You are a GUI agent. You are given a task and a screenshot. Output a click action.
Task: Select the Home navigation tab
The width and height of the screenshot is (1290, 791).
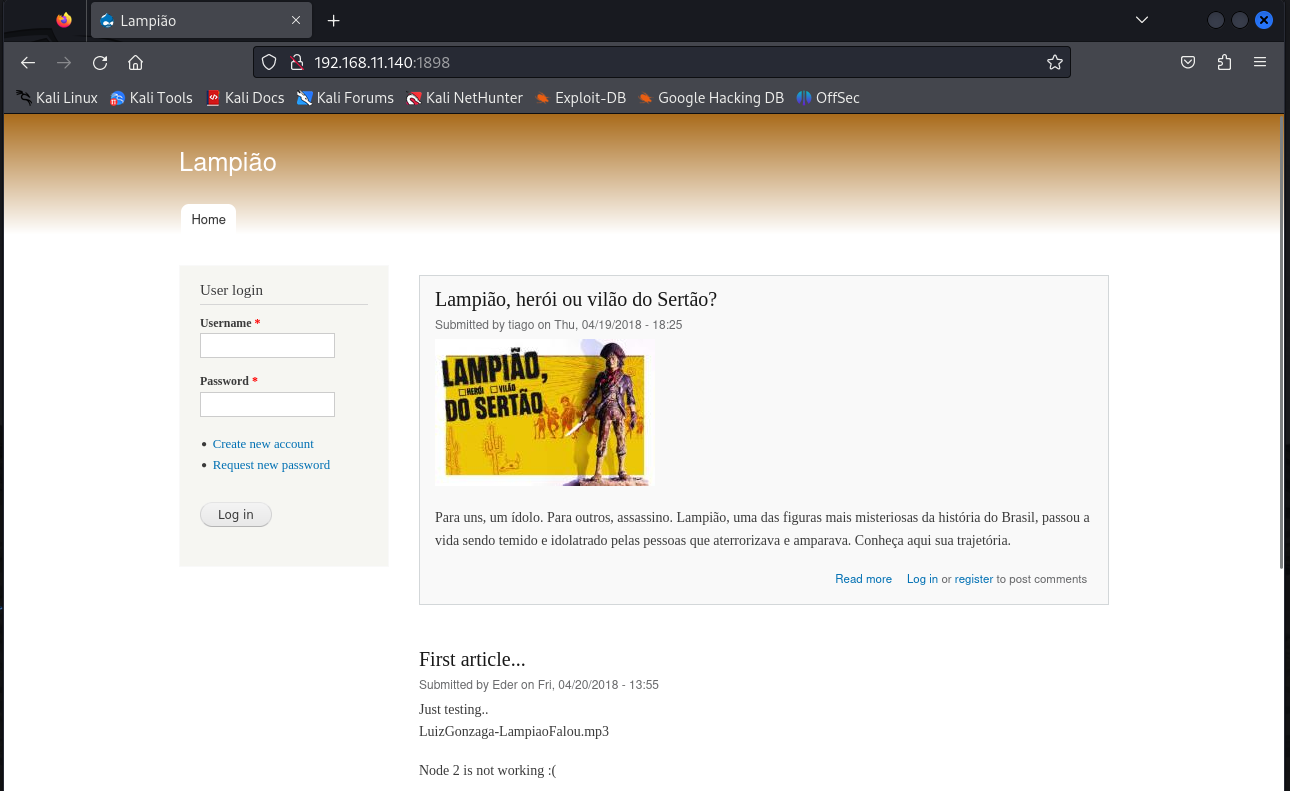[208, 219]
